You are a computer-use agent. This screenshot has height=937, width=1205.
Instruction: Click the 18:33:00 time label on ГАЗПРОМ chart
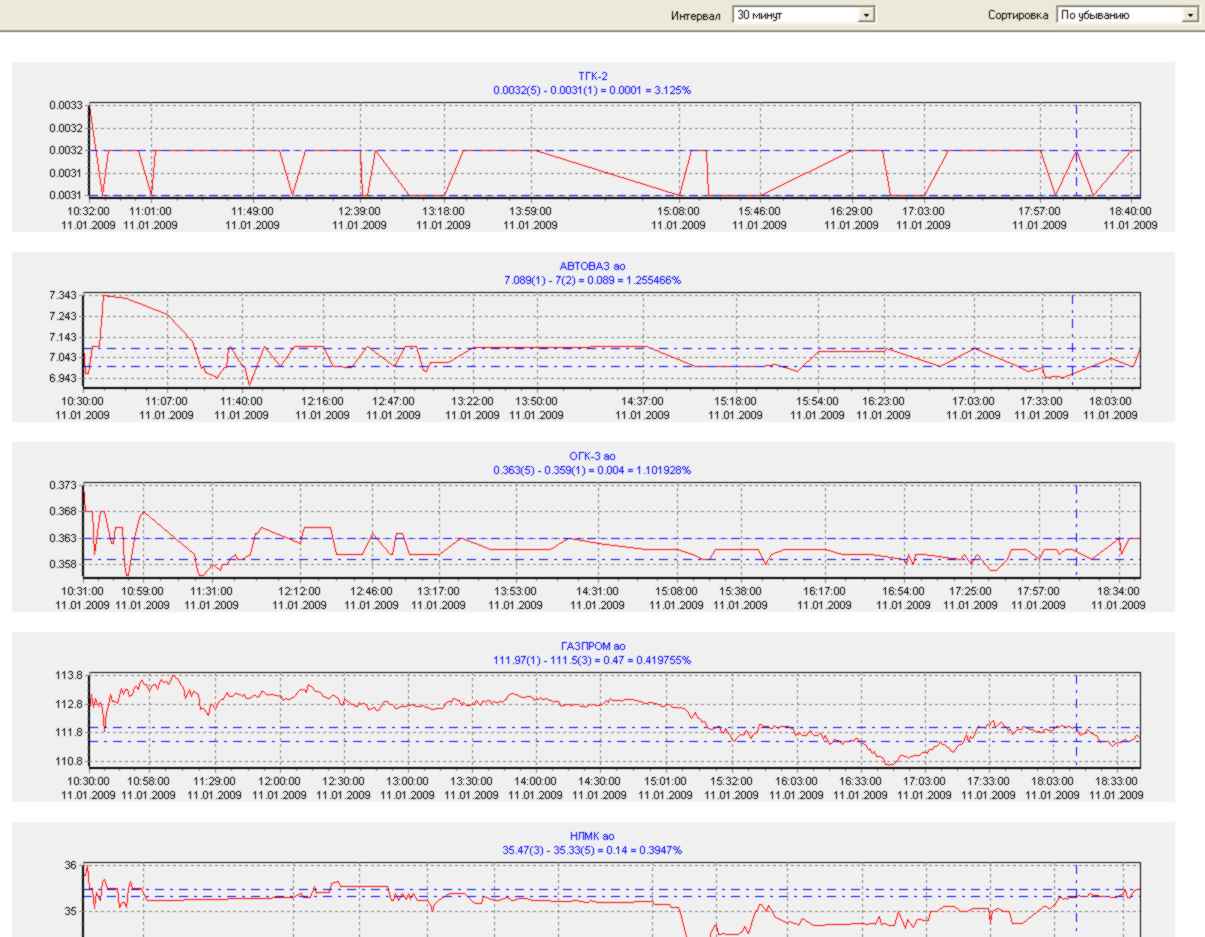[1118, 781]
